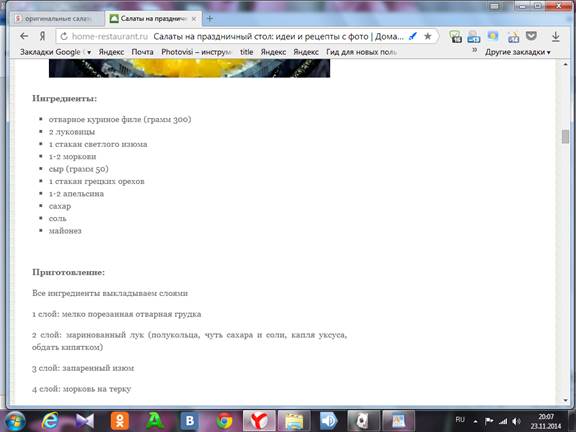The height and width of the screenshot is (432, 576).
Task: Click the 'майонез' list item
Action: (x=65, y=231)
